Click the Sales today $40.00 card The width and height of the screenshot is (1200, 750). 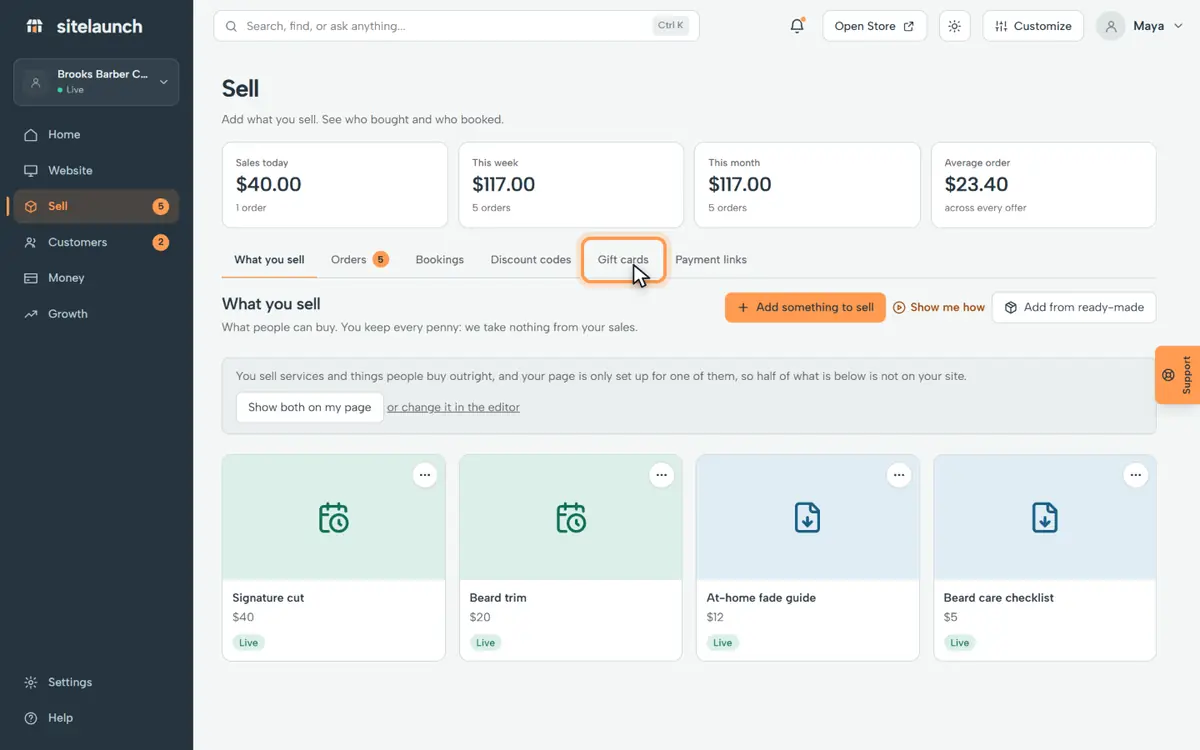click(x=335, y=185)
